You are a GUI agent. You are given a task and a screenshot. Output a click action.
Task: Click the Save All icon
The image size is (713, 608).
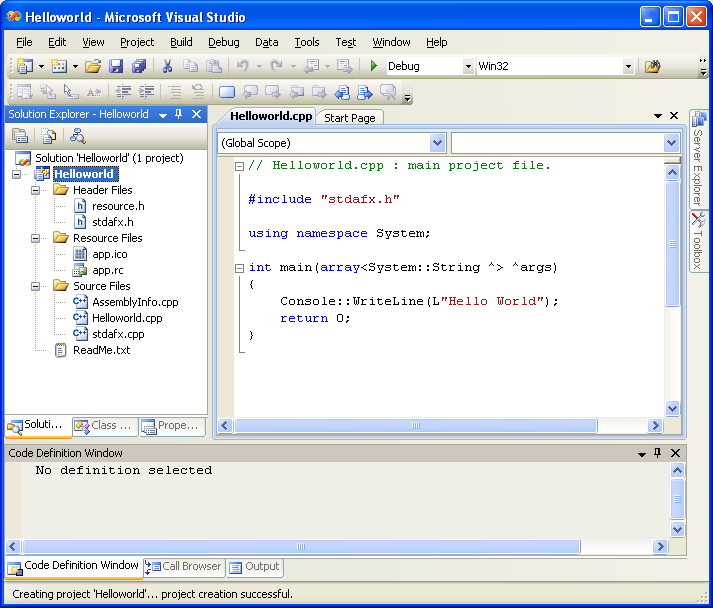coord(139,66)
